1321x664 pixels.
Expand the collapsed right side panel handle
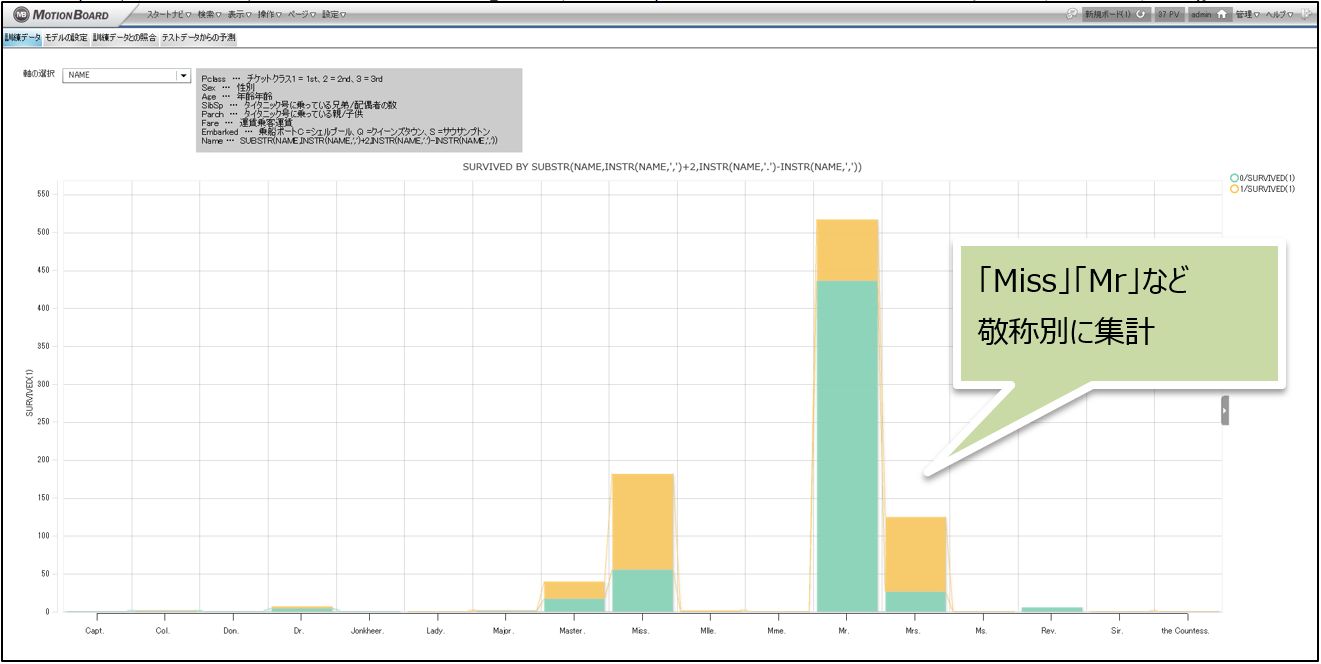coord(1225,410)
